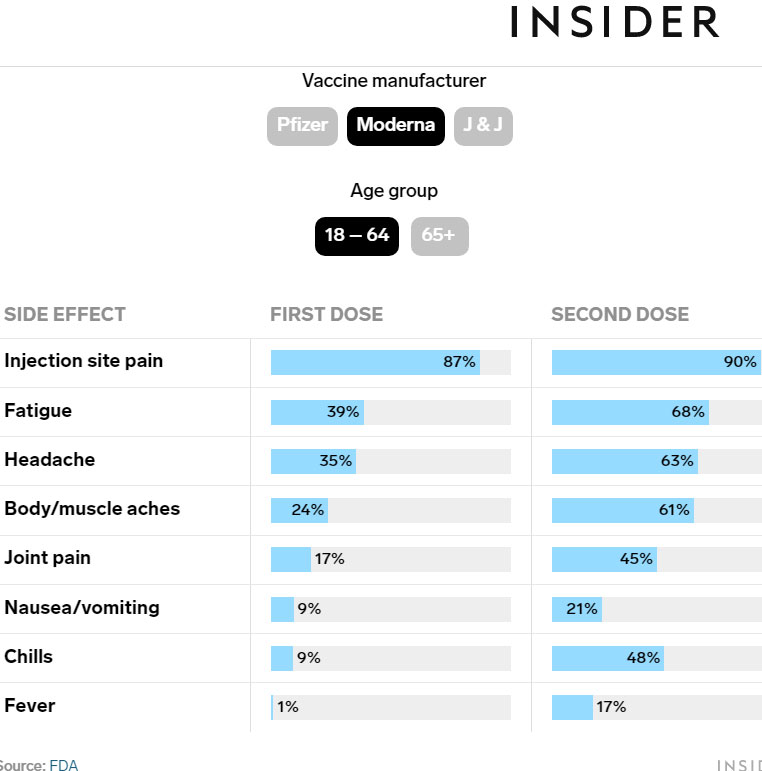Select the Pfizer vaccine manufacturer

[302, 126]
